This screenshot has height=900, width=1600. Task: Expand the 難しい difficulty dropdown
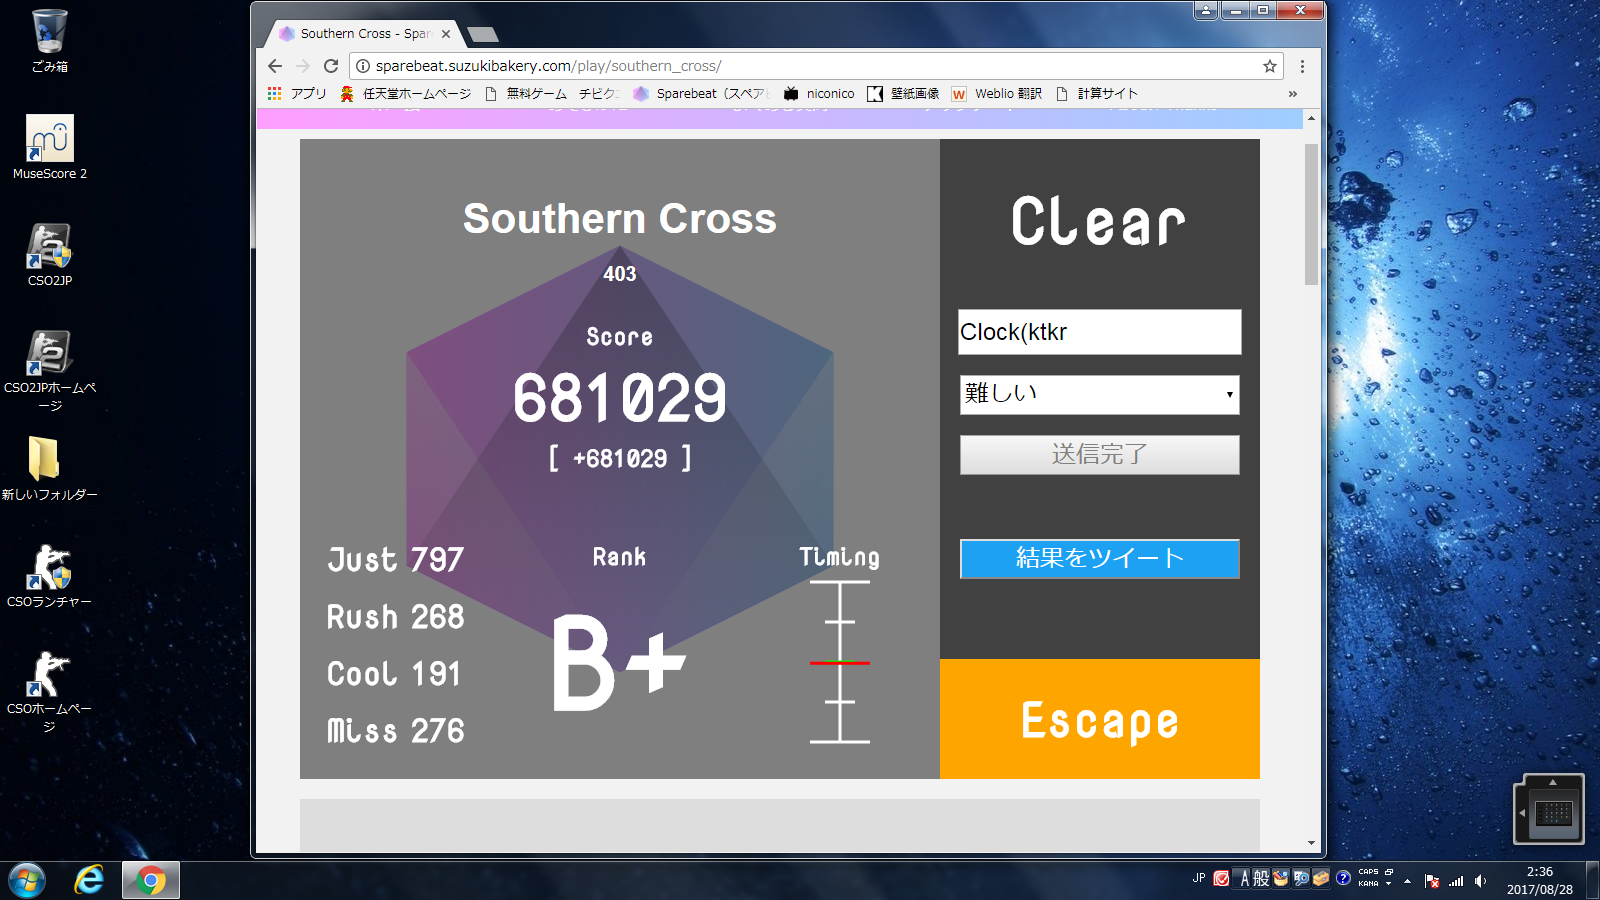tap(1099, 395)
